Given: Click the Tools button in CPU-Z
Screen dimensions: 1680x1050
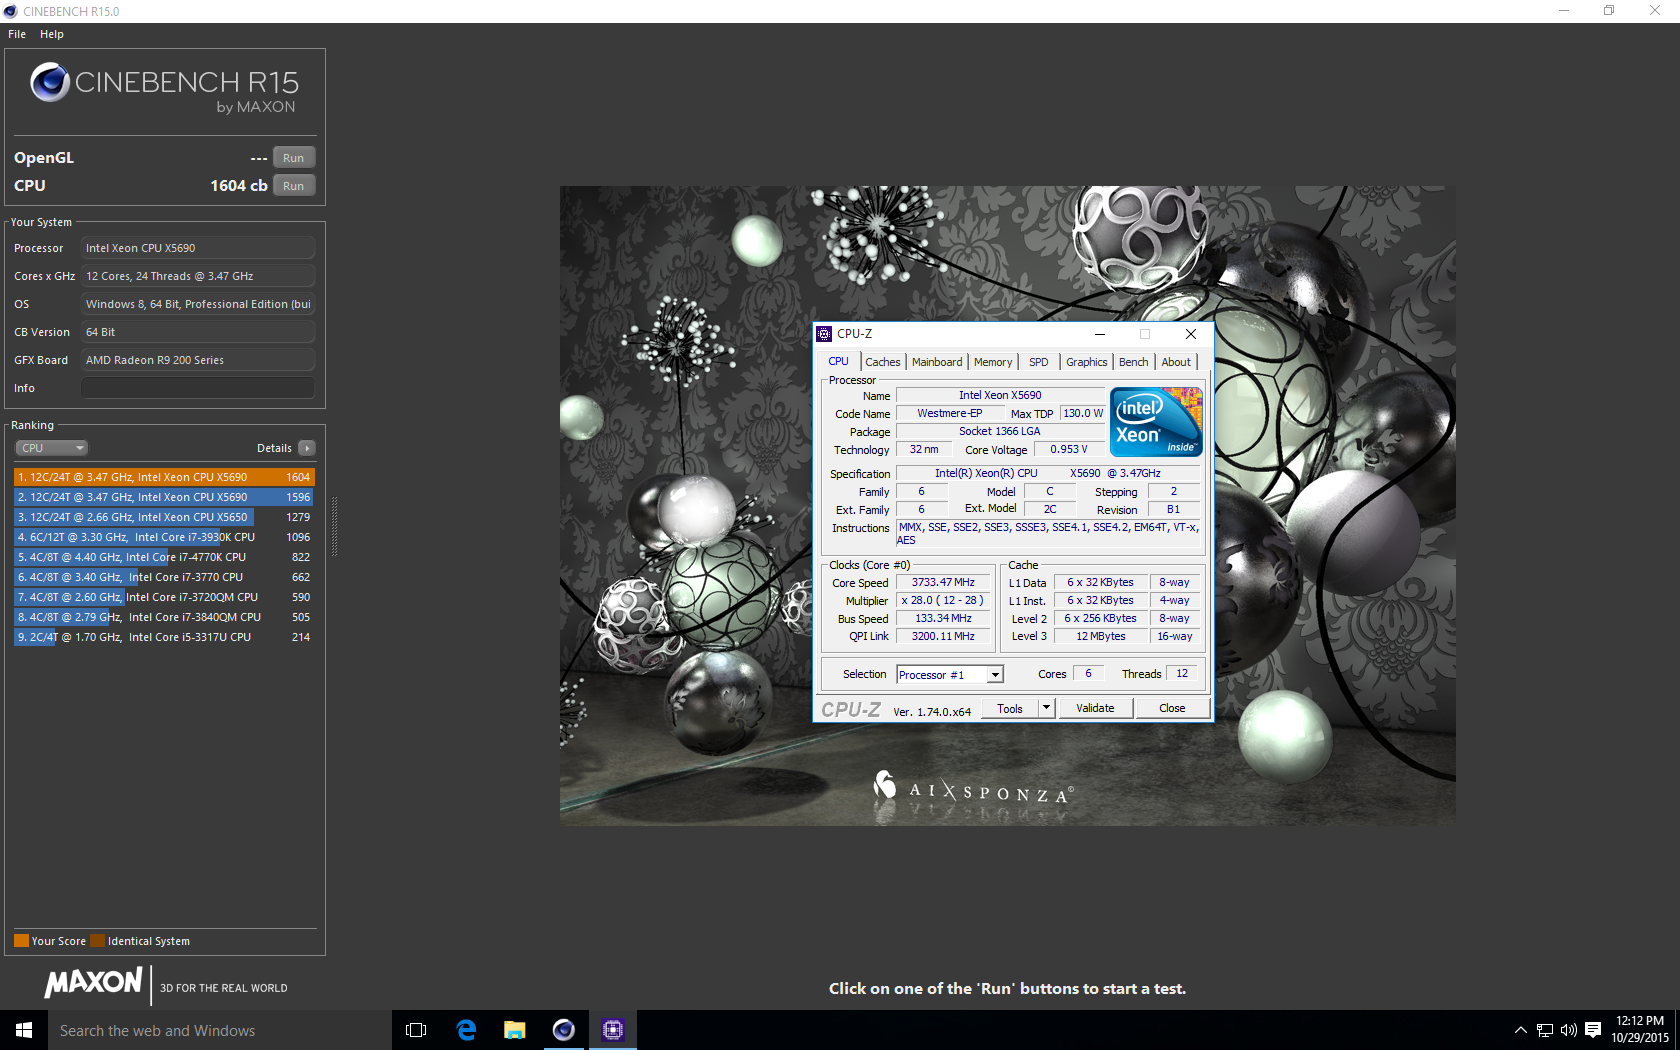Looking at the screenshot, I should [x=1010, y=709].
